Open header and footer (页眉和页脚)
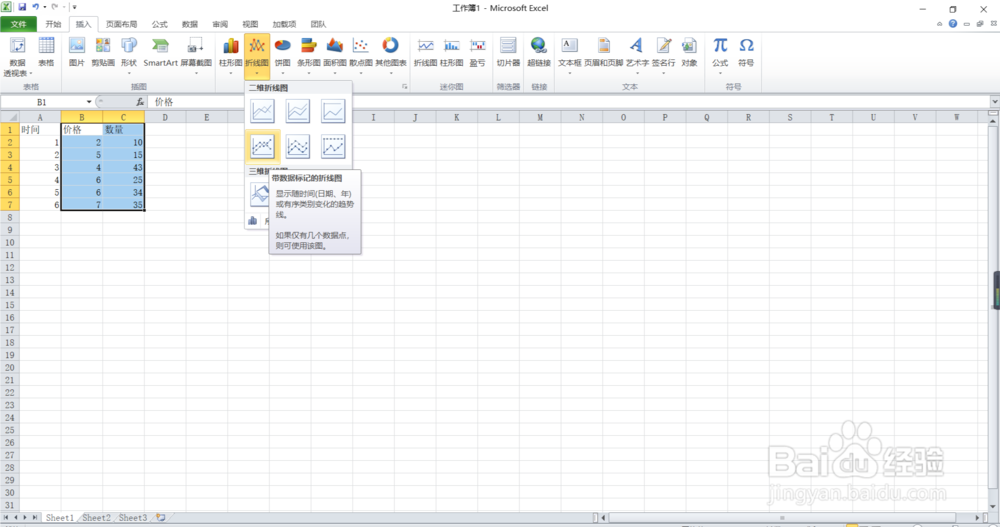Screen dimensions: 1000x527 coord(603,46)
